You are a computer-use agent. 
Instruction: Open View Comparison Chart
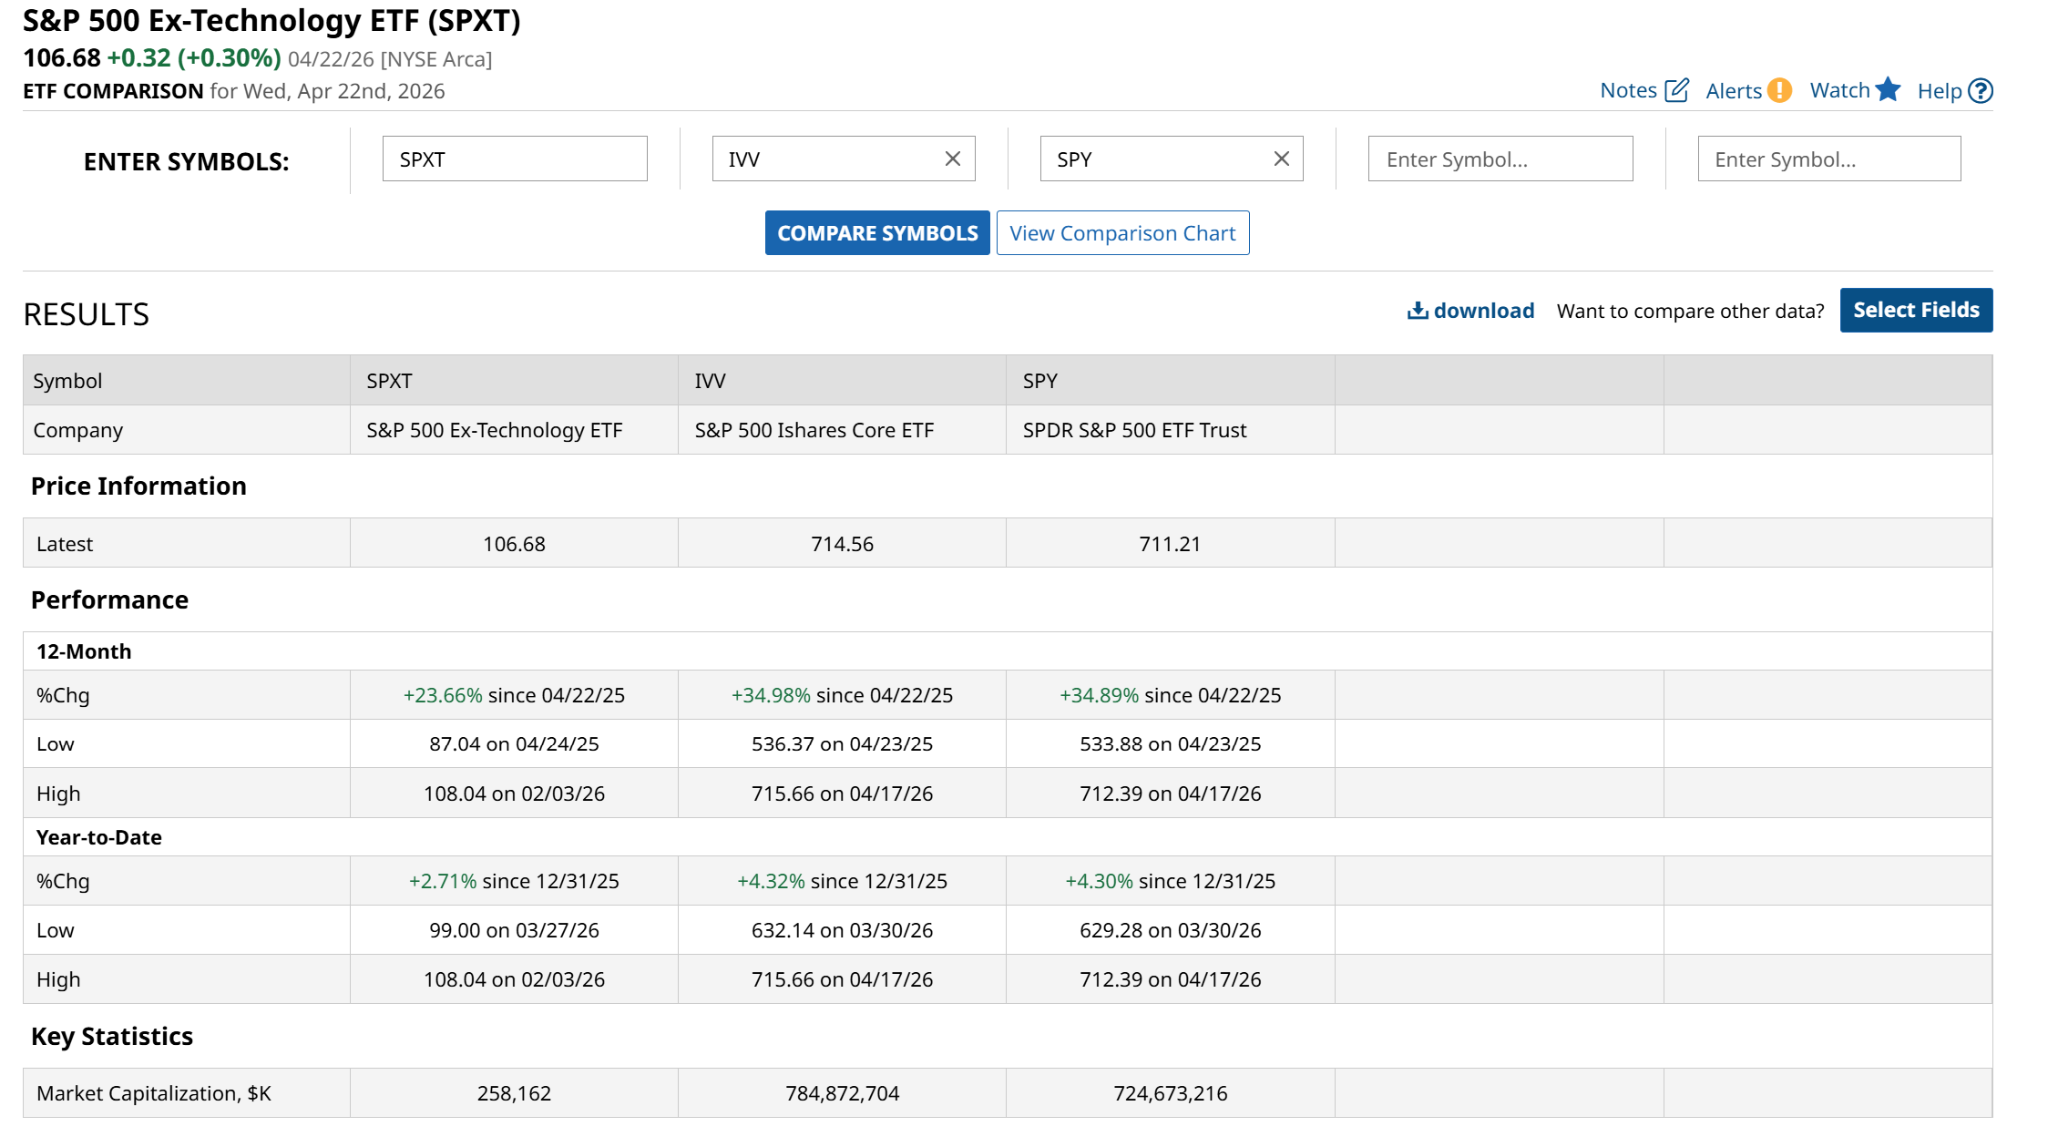click(1122, 233)
